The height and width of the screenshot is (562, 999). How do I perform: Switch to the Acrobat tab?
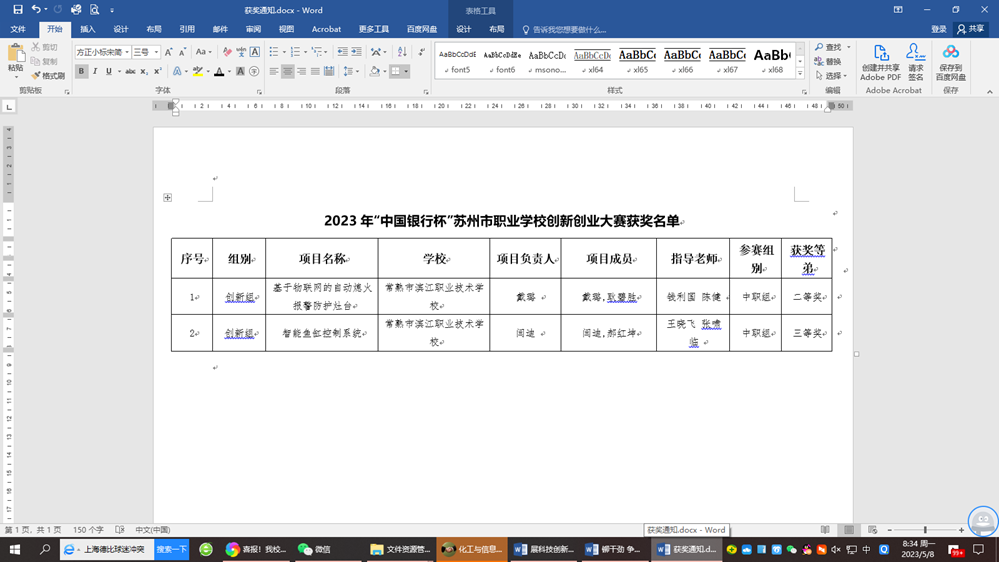coord(326,29)
